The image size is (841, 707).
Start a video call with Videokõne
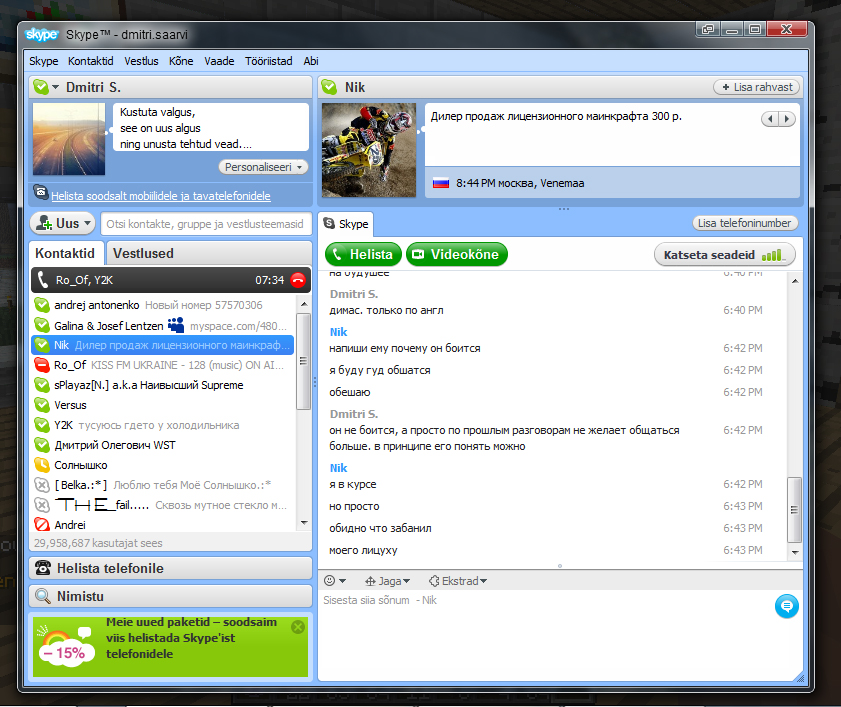coord(457,254)
